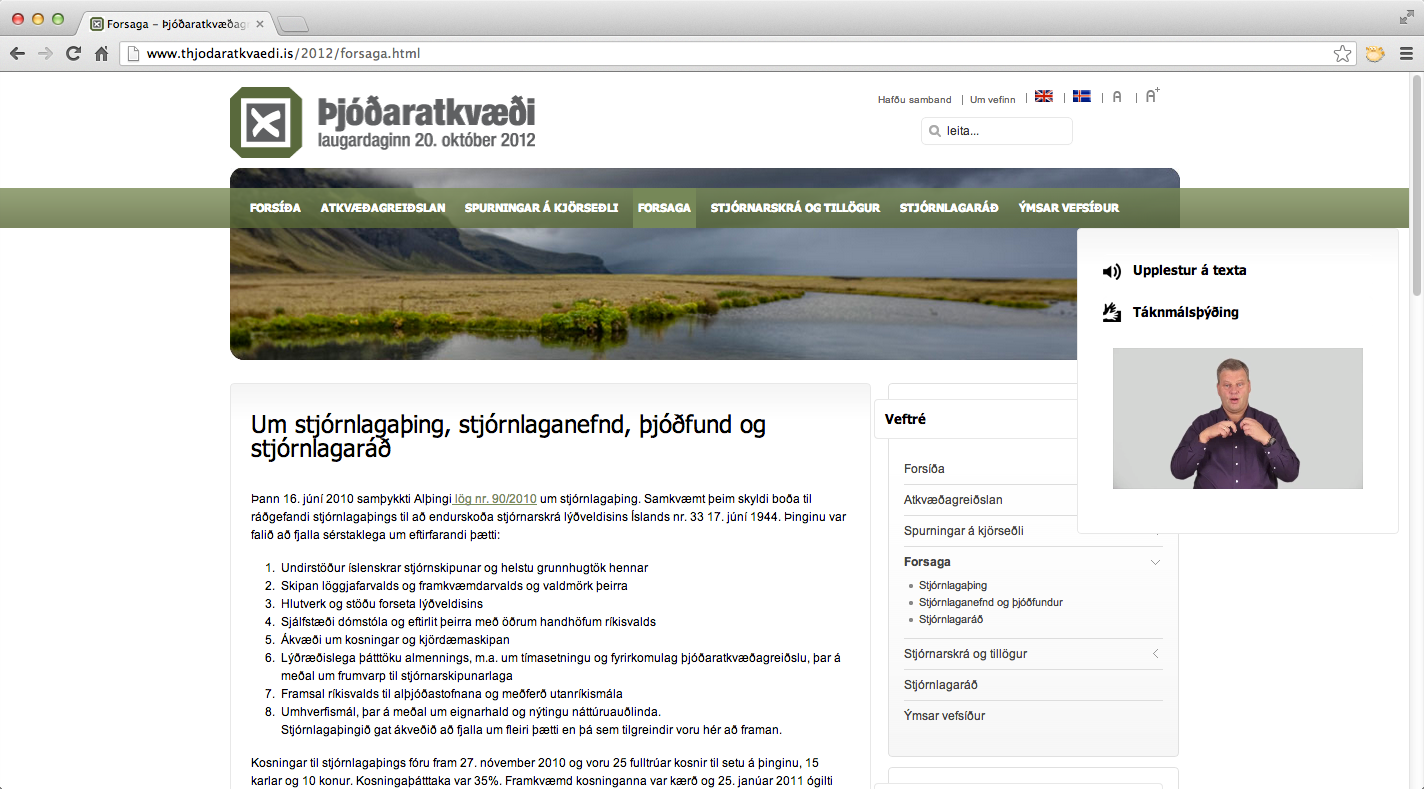The height and width of the screenshot is (789, 1424).
Task: Follow the lög nr. 90/2010 link
Action: coord(496,498)
